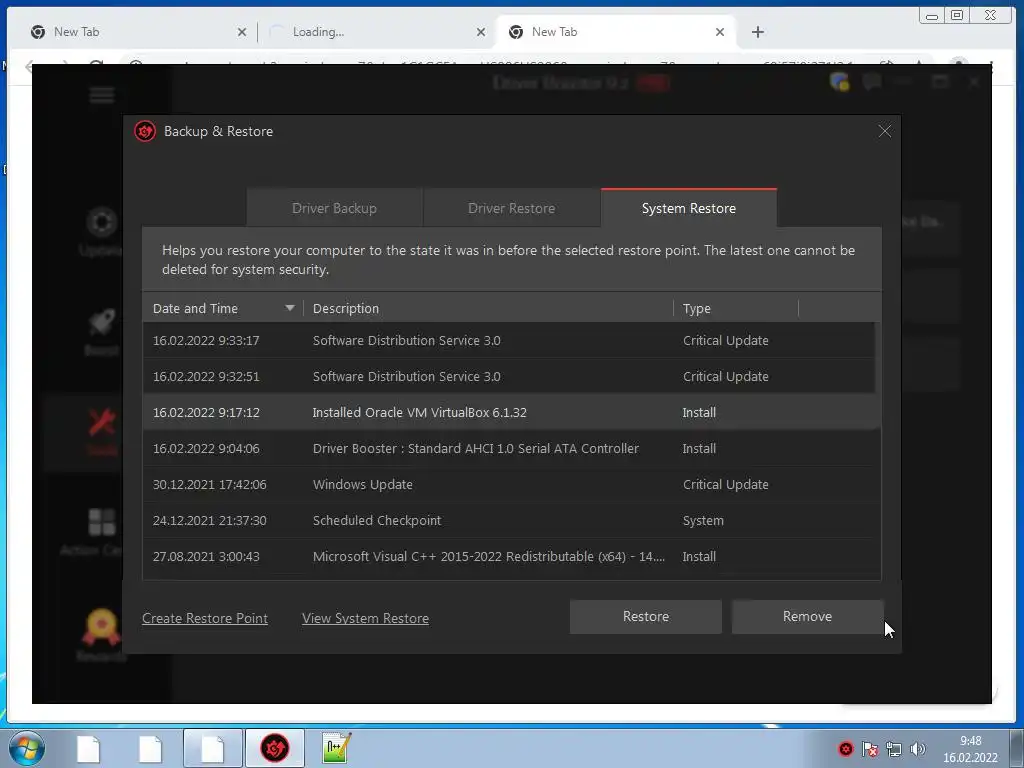Viewport: 1024px width, 768px height.
Task: Click the Driver Booster shield gift icon
Action: coord(839,82)
